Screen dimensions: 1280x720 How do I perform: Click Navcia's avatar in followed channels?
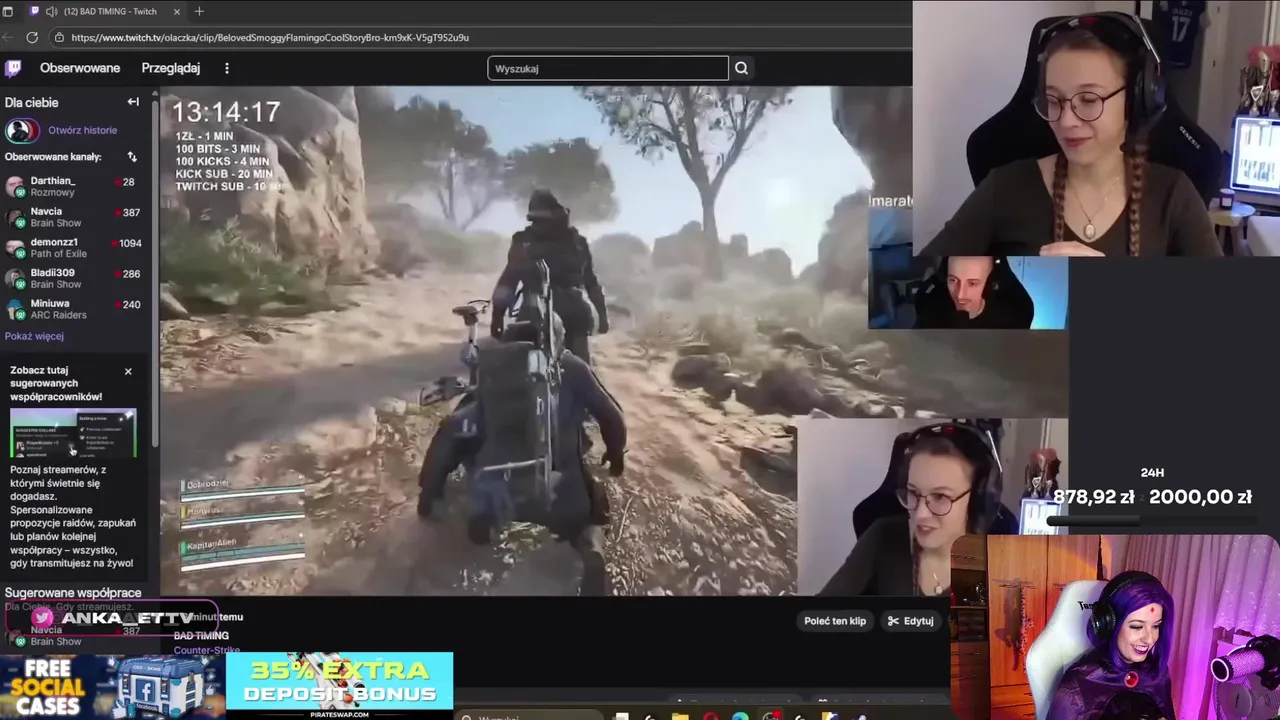click(15, 217)
